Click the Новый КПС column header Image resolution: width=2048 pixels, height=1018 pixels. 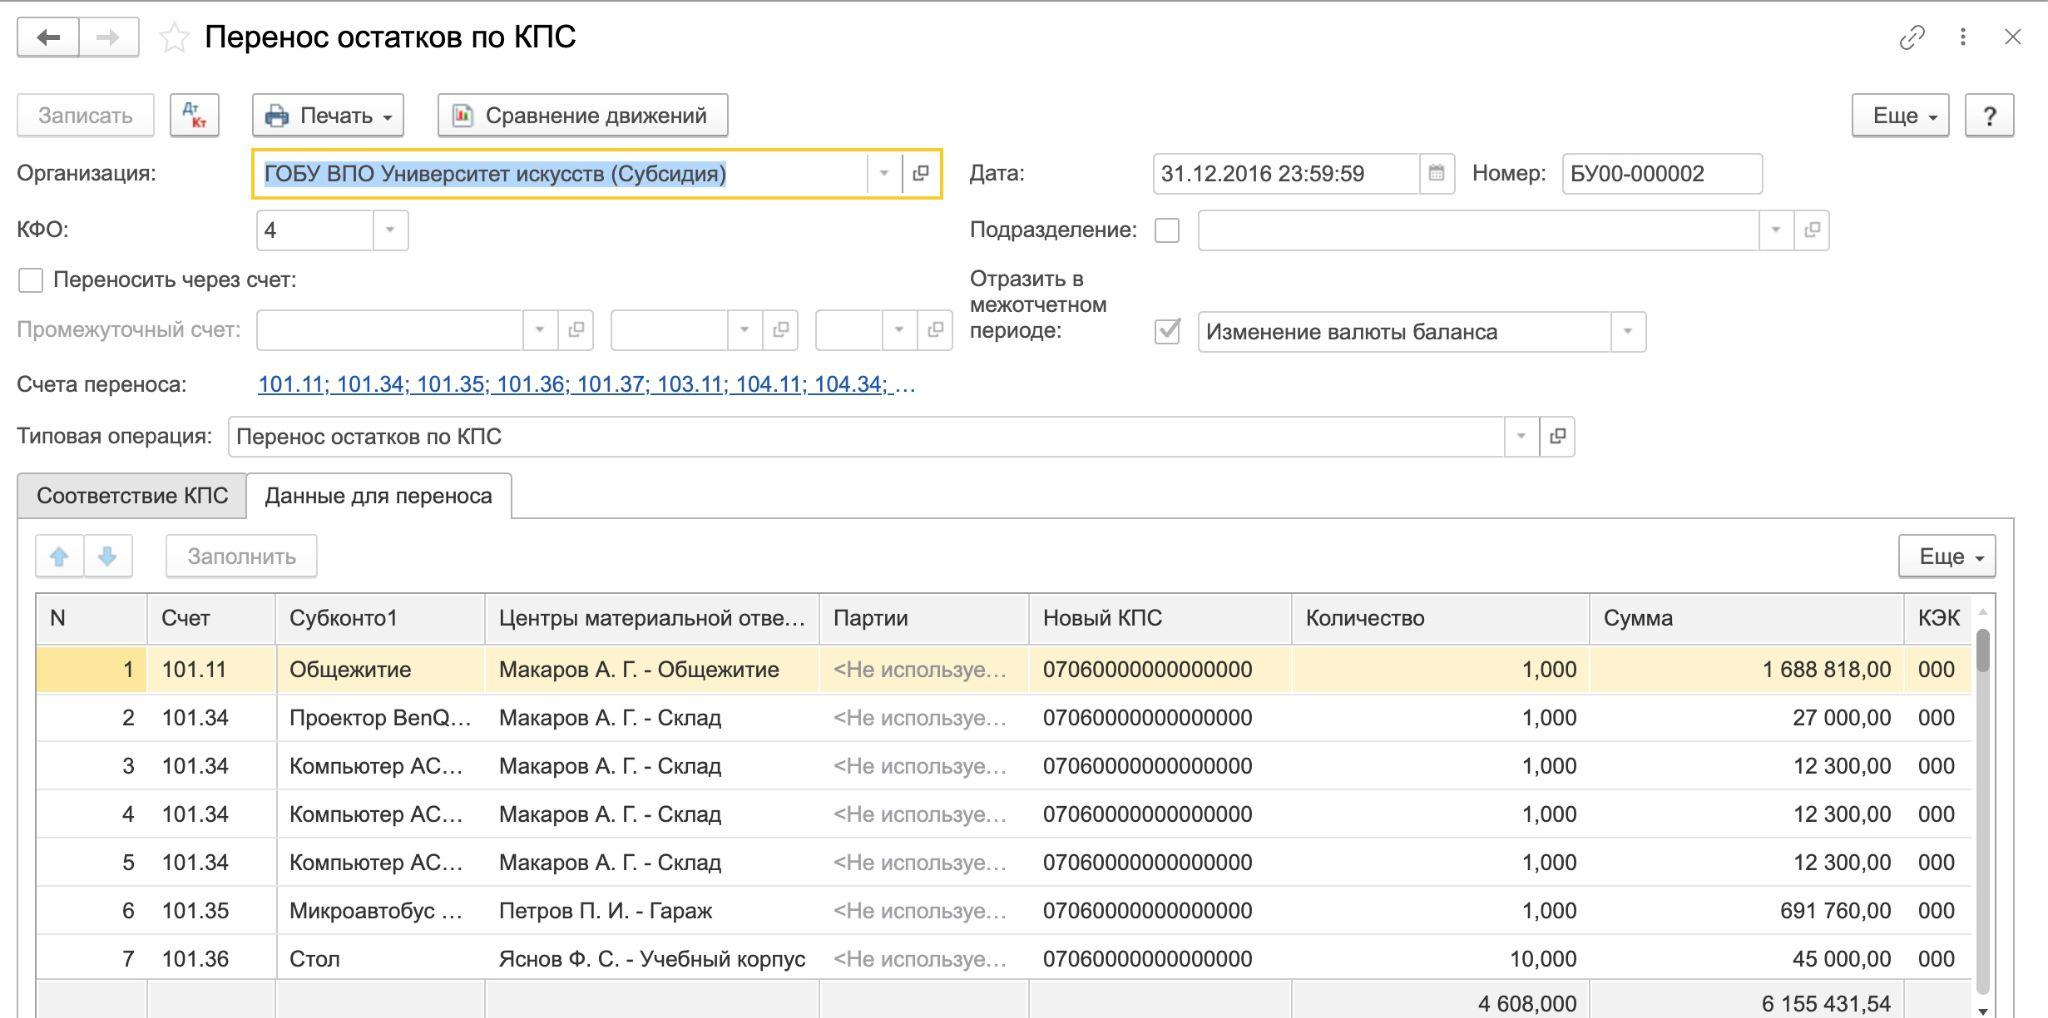(x=1160, y=618)
